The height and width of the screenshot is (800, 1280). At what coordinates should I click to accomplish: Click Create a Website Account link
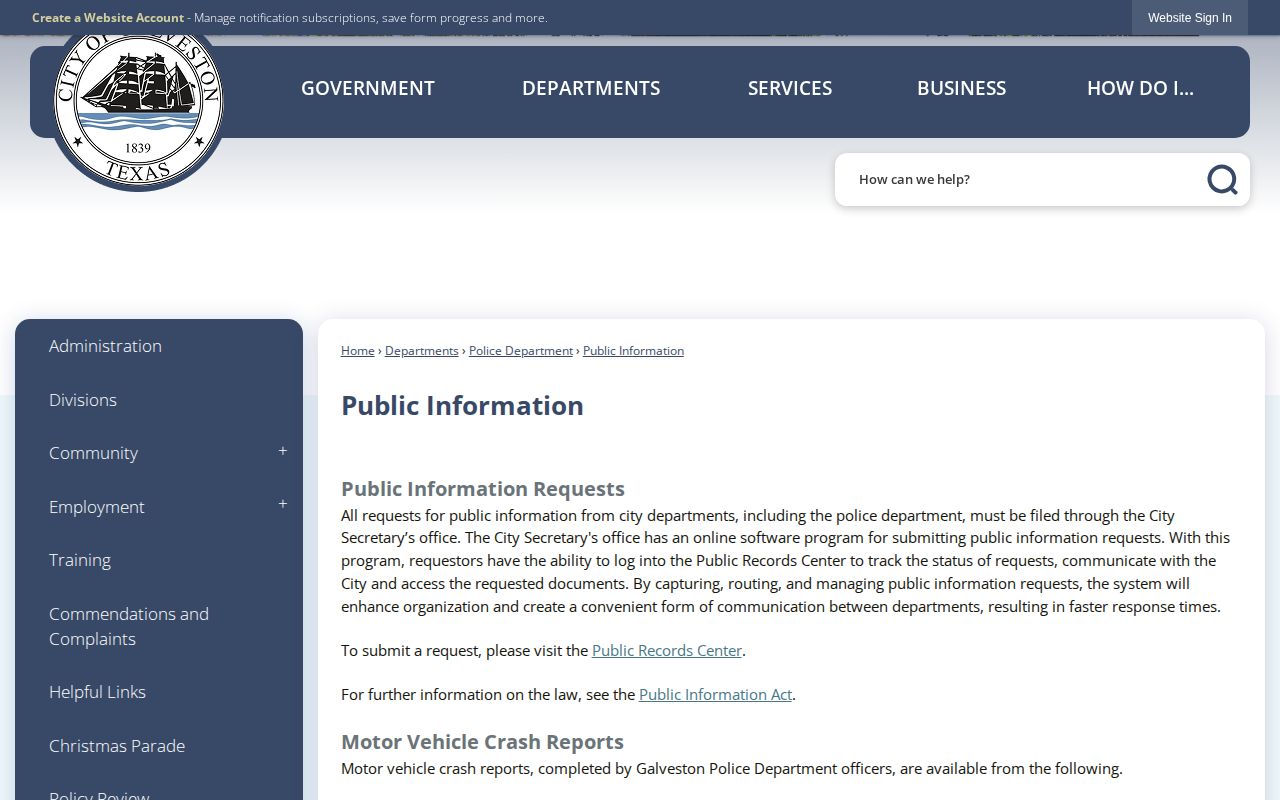tap(108, 18)
